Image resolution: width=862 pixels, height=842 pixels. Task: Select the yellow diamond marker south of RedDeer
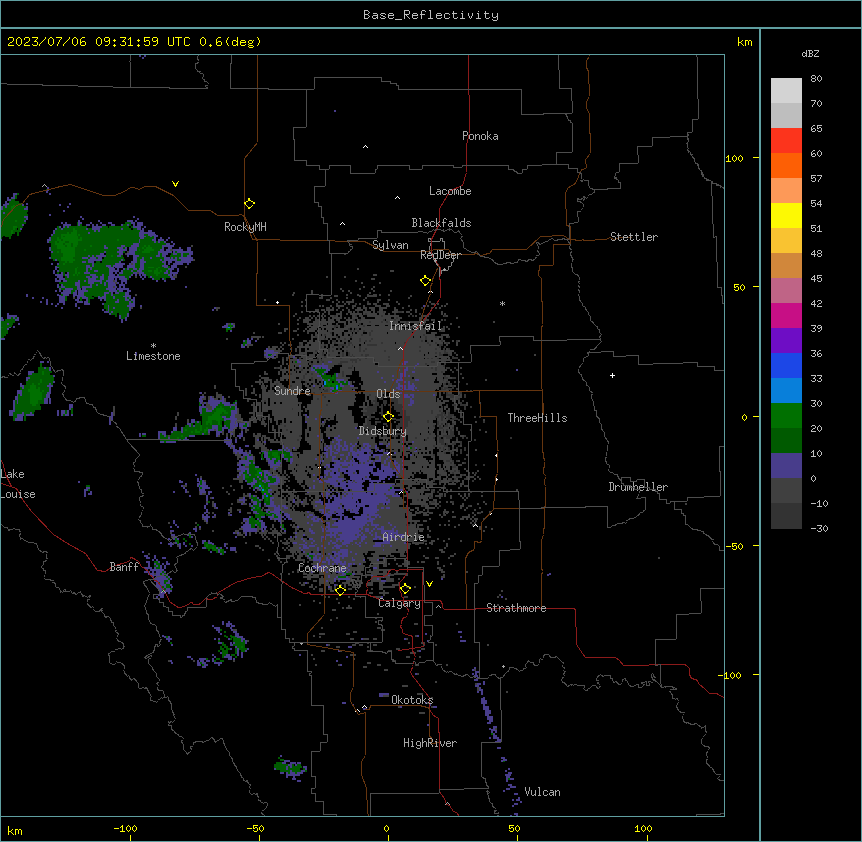click(426, 281)
